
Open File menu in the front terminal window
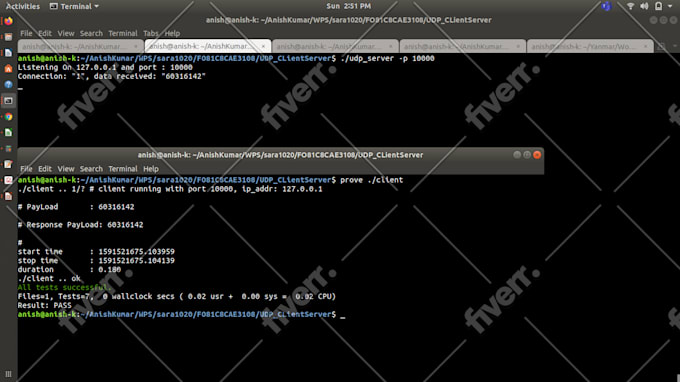coord(26,169)
